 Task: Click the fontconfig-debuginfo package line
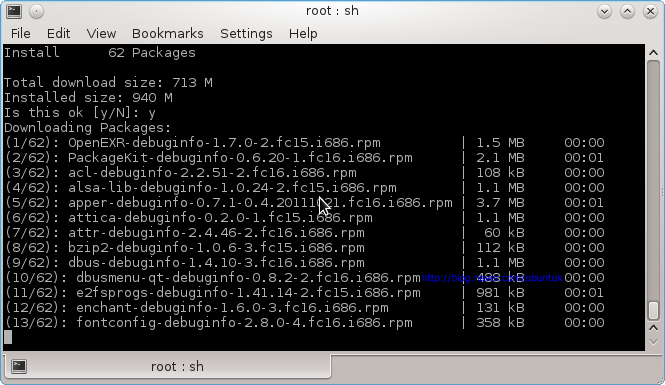[x=305, y=323]
